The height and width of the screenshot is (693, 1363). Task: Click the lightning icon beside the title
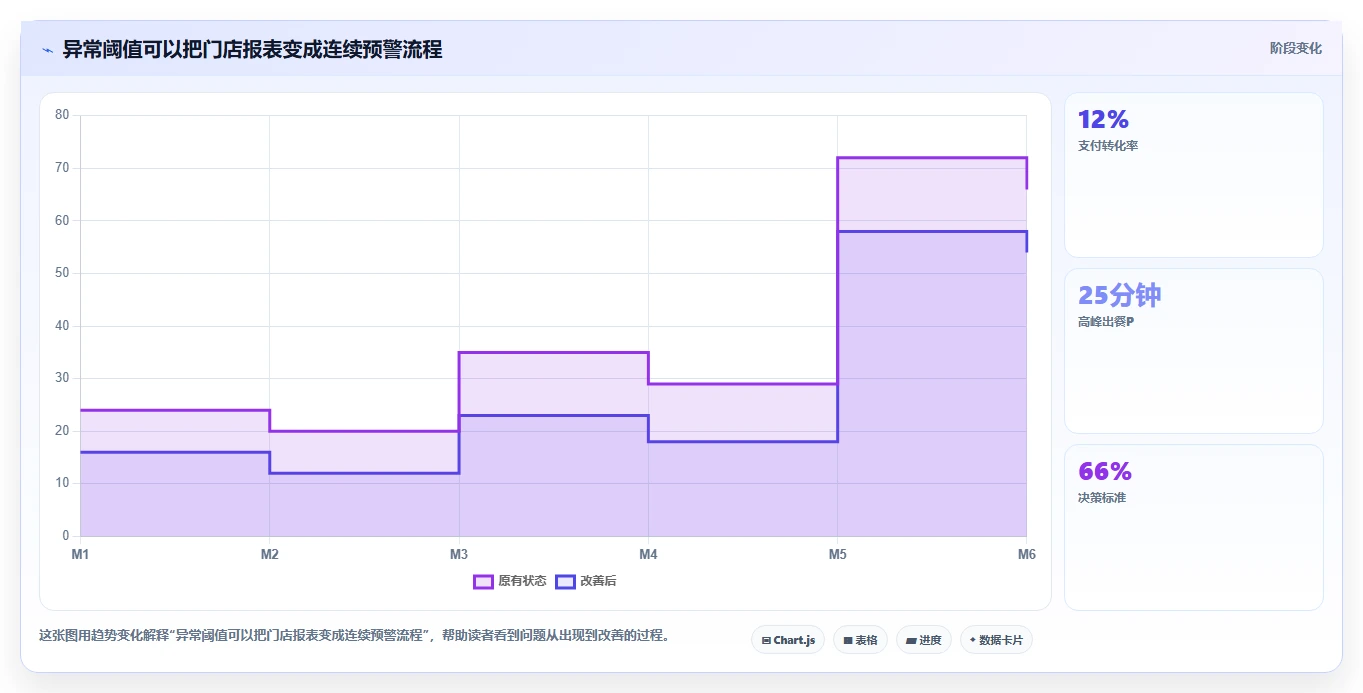47,50
